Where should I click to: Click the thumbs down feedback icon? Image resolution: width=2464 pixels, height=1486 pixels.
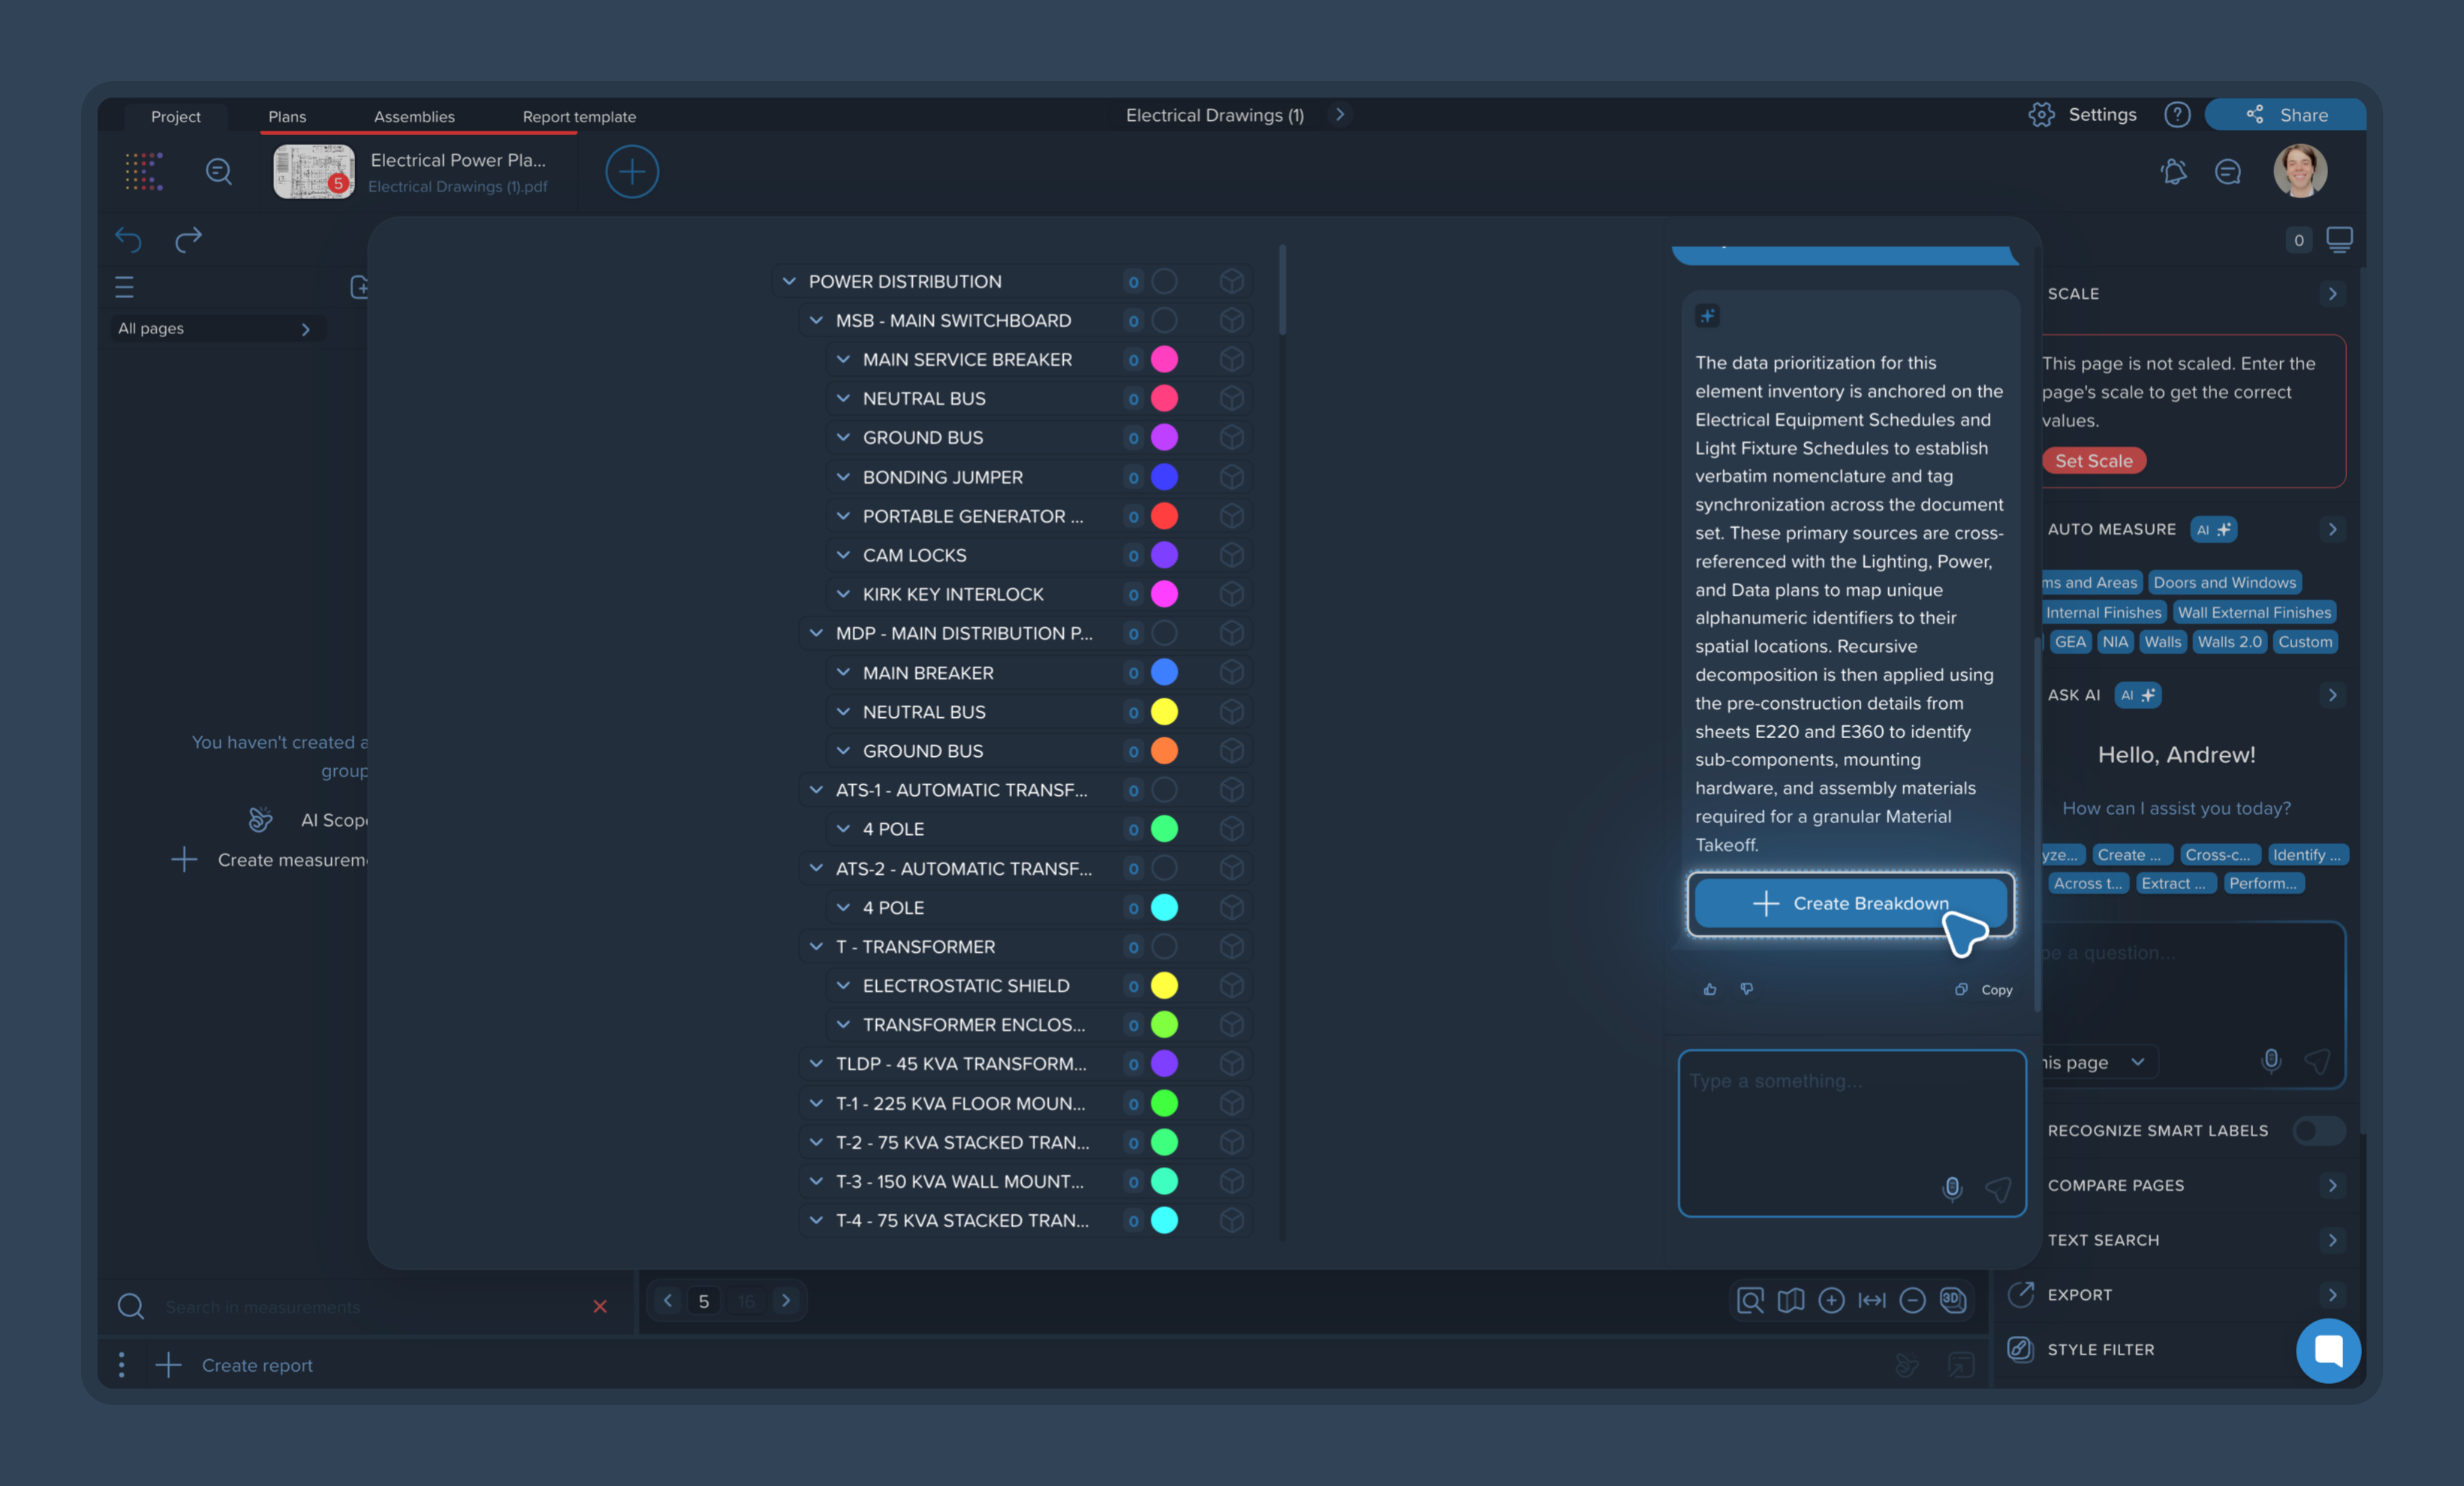tap(1746, 989)
